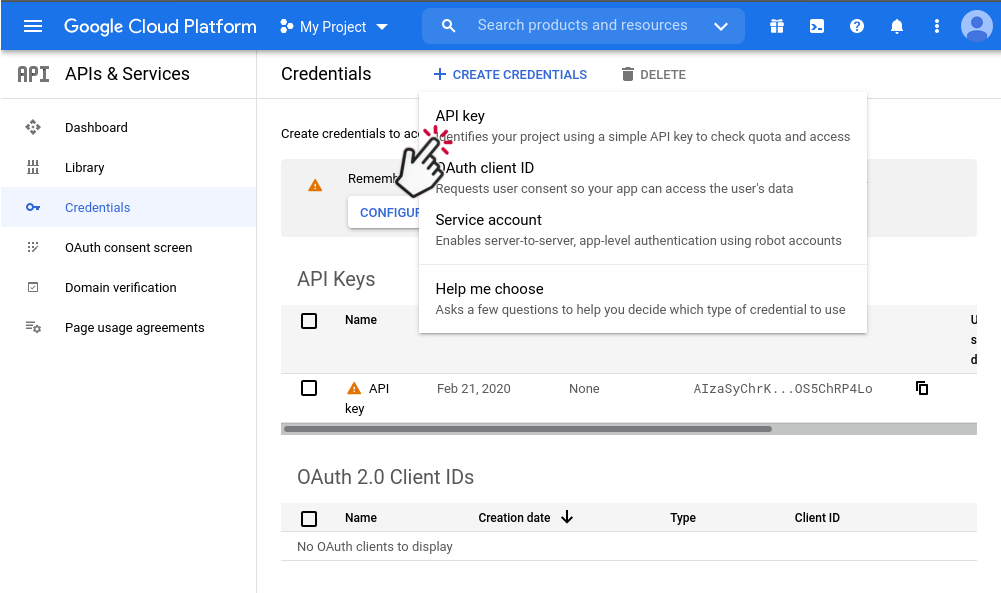Click the Type column header
The image size is (1001, 593).
[682, 518]
